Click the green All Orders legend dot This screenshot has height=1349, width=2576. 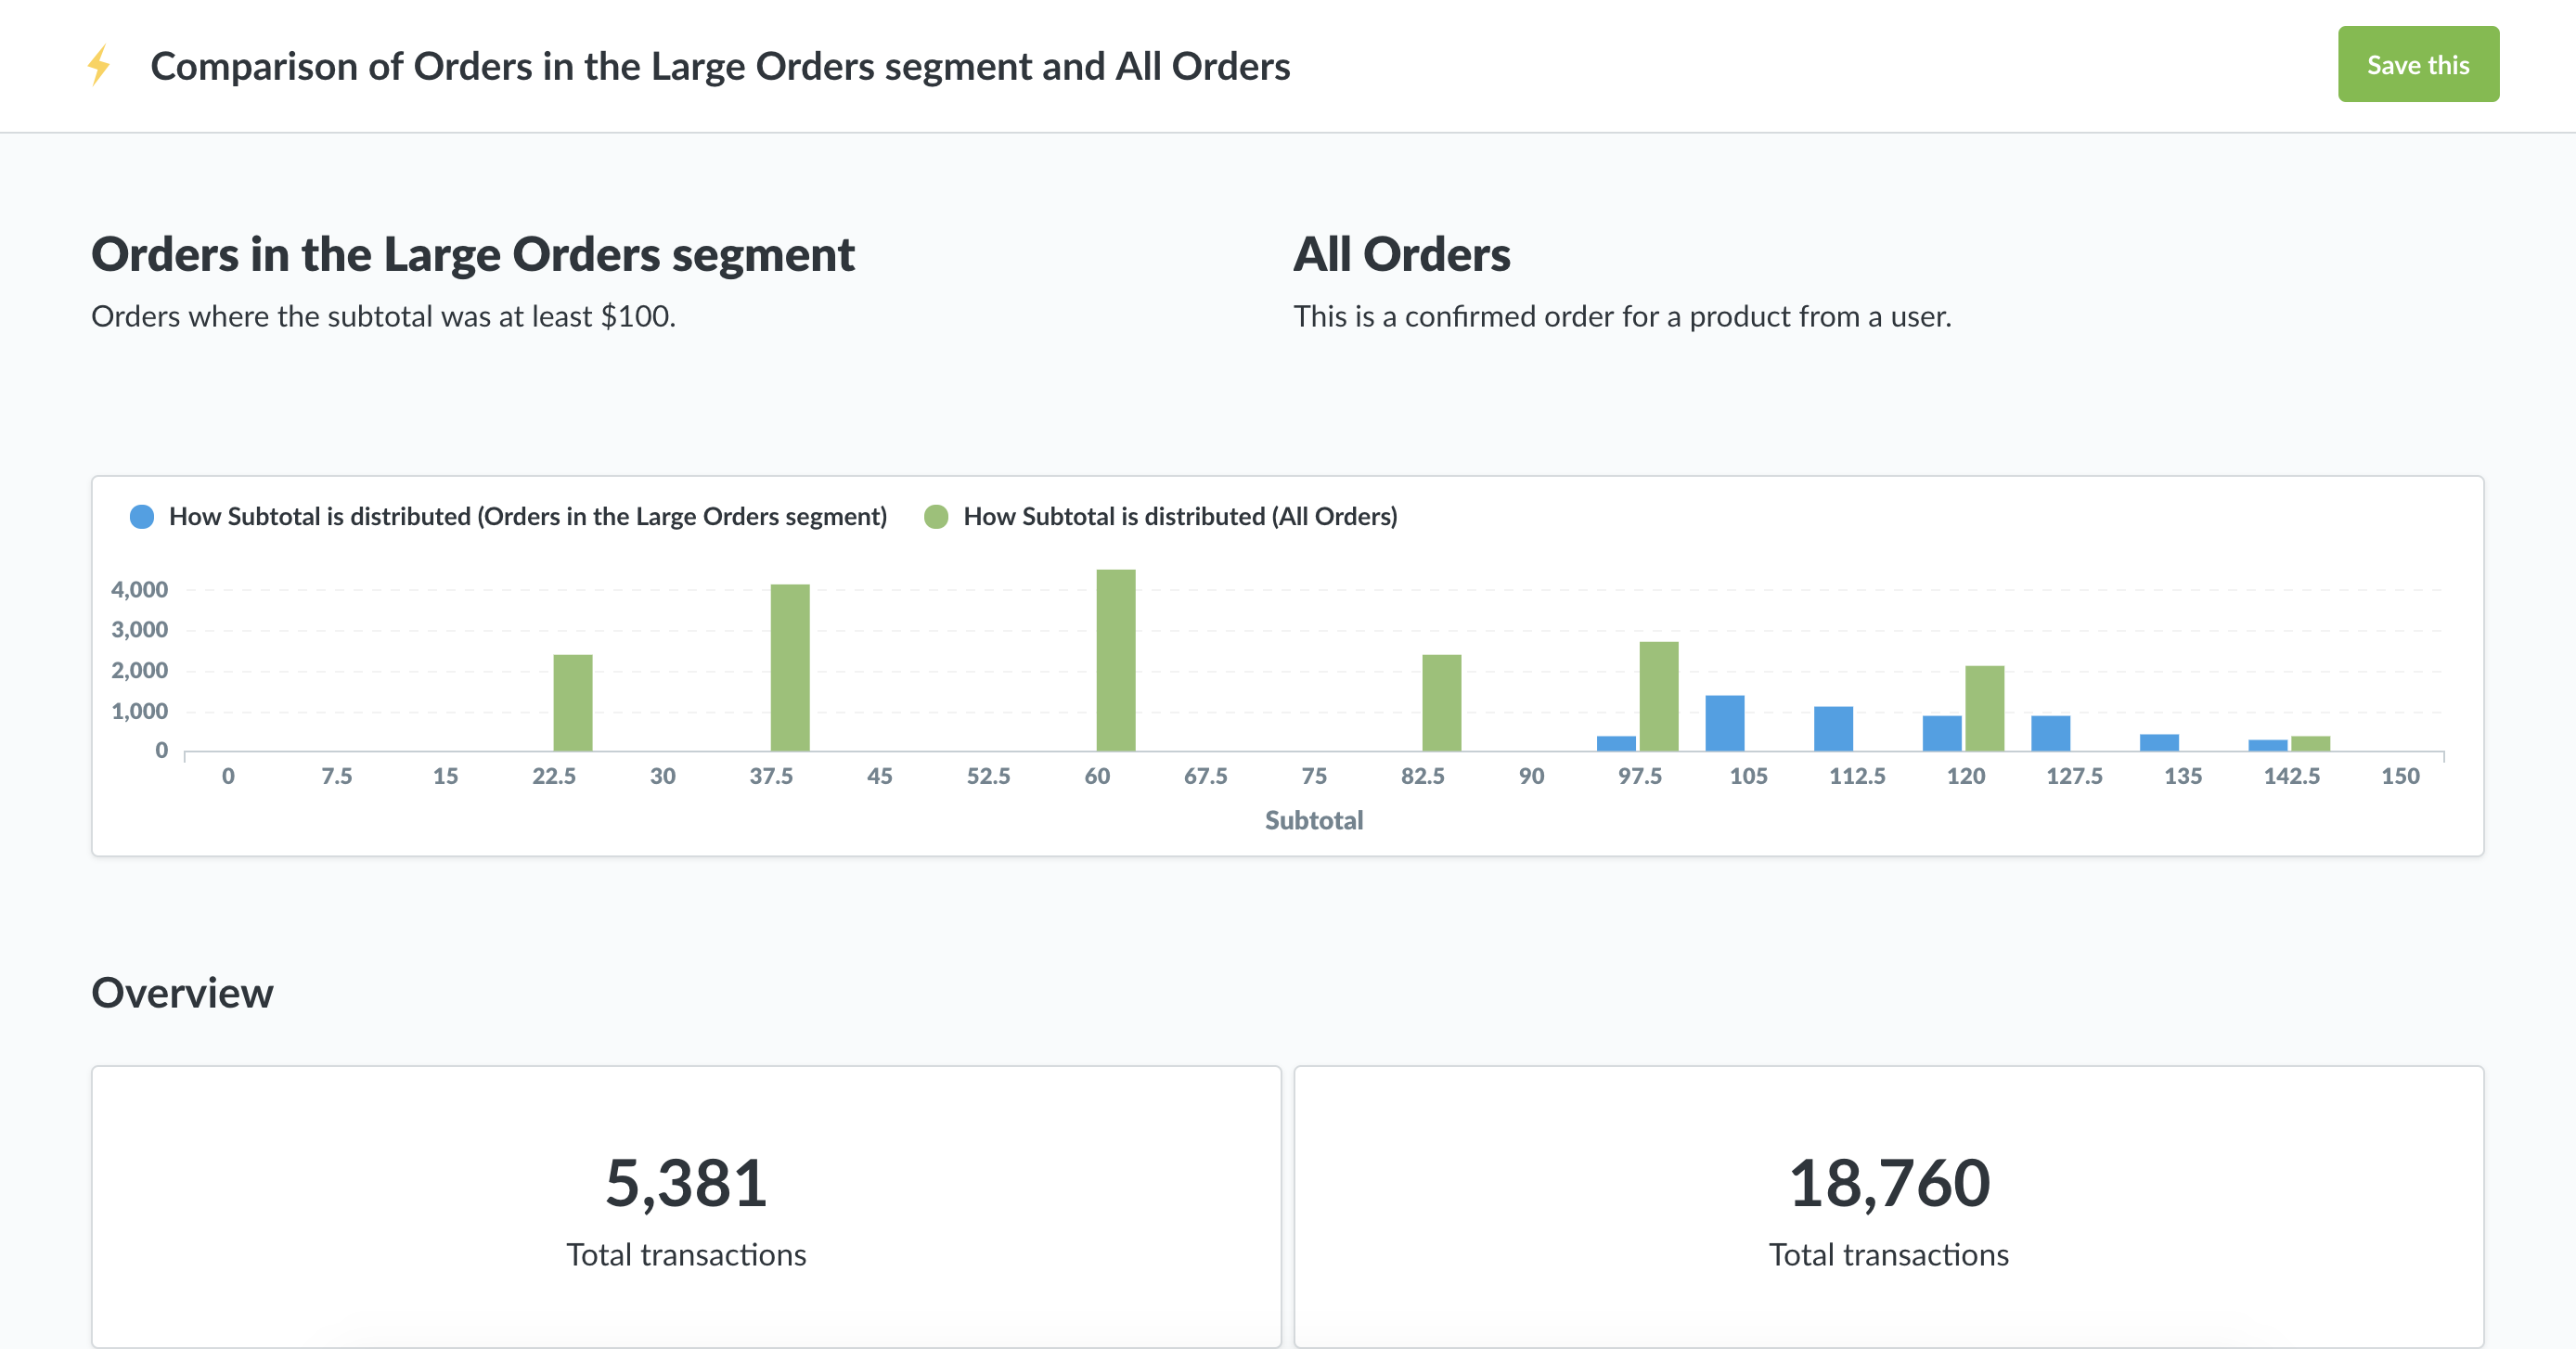[x=936, y=517]
